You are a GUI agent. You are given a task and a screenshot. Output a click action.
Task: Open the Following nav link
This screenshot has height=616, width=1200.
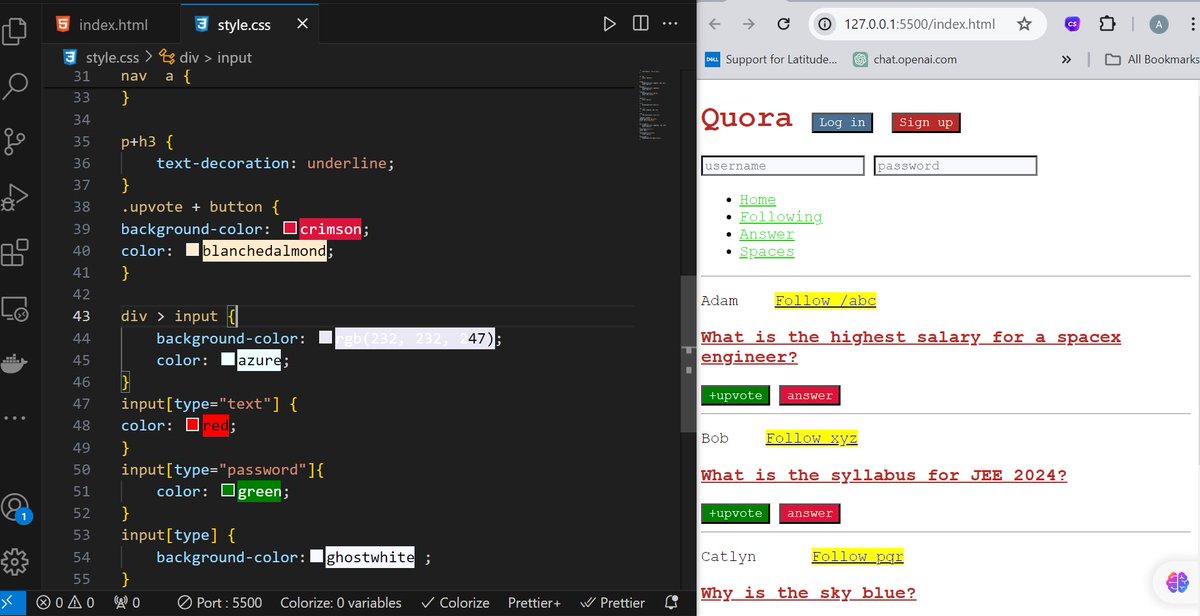(x=781, y=217)
